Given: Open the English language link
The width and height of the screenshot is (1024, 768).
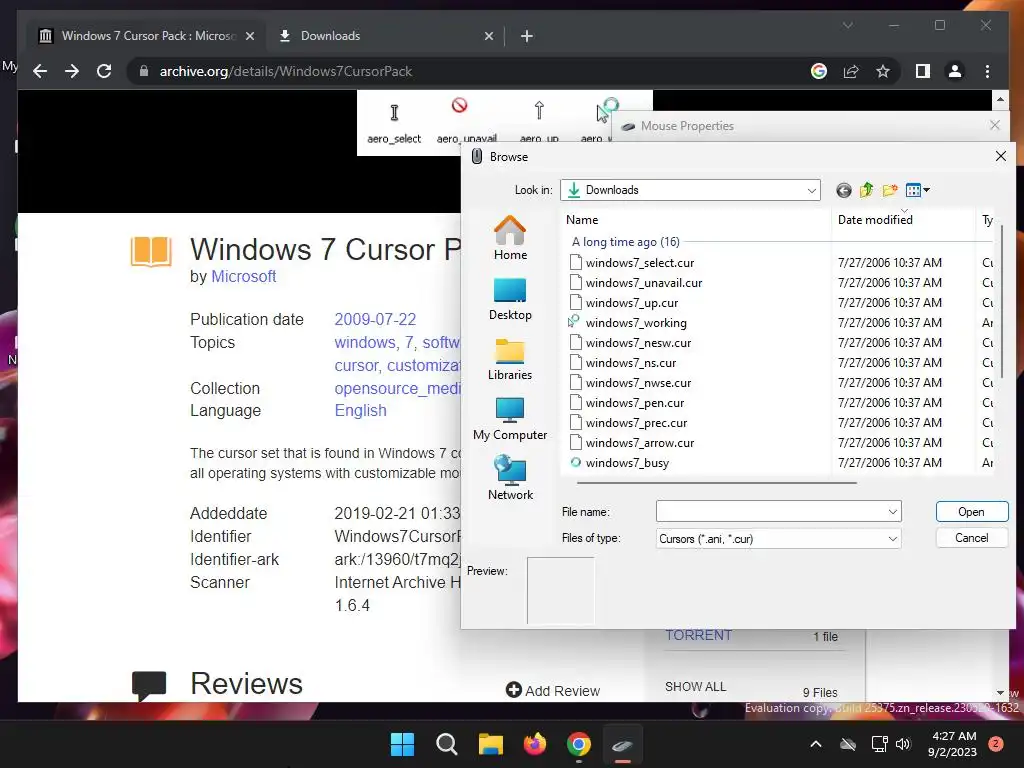Looking at the screenshot, I should pos(360,411).
